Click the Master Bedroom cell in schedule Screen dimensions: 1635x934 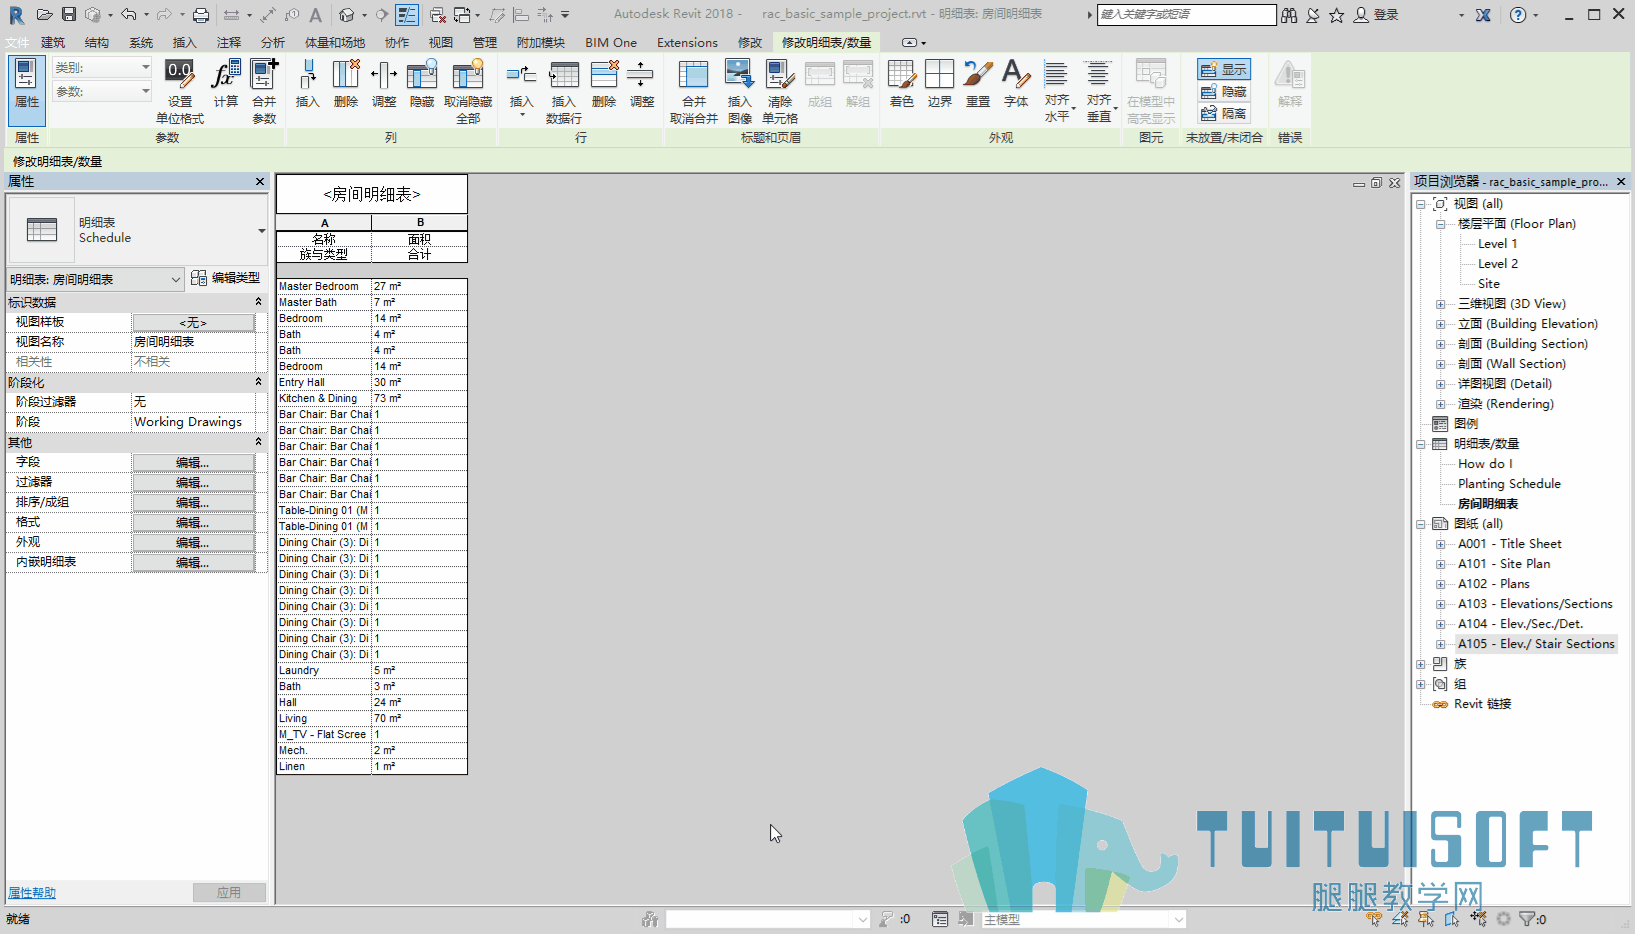point(324,286)
